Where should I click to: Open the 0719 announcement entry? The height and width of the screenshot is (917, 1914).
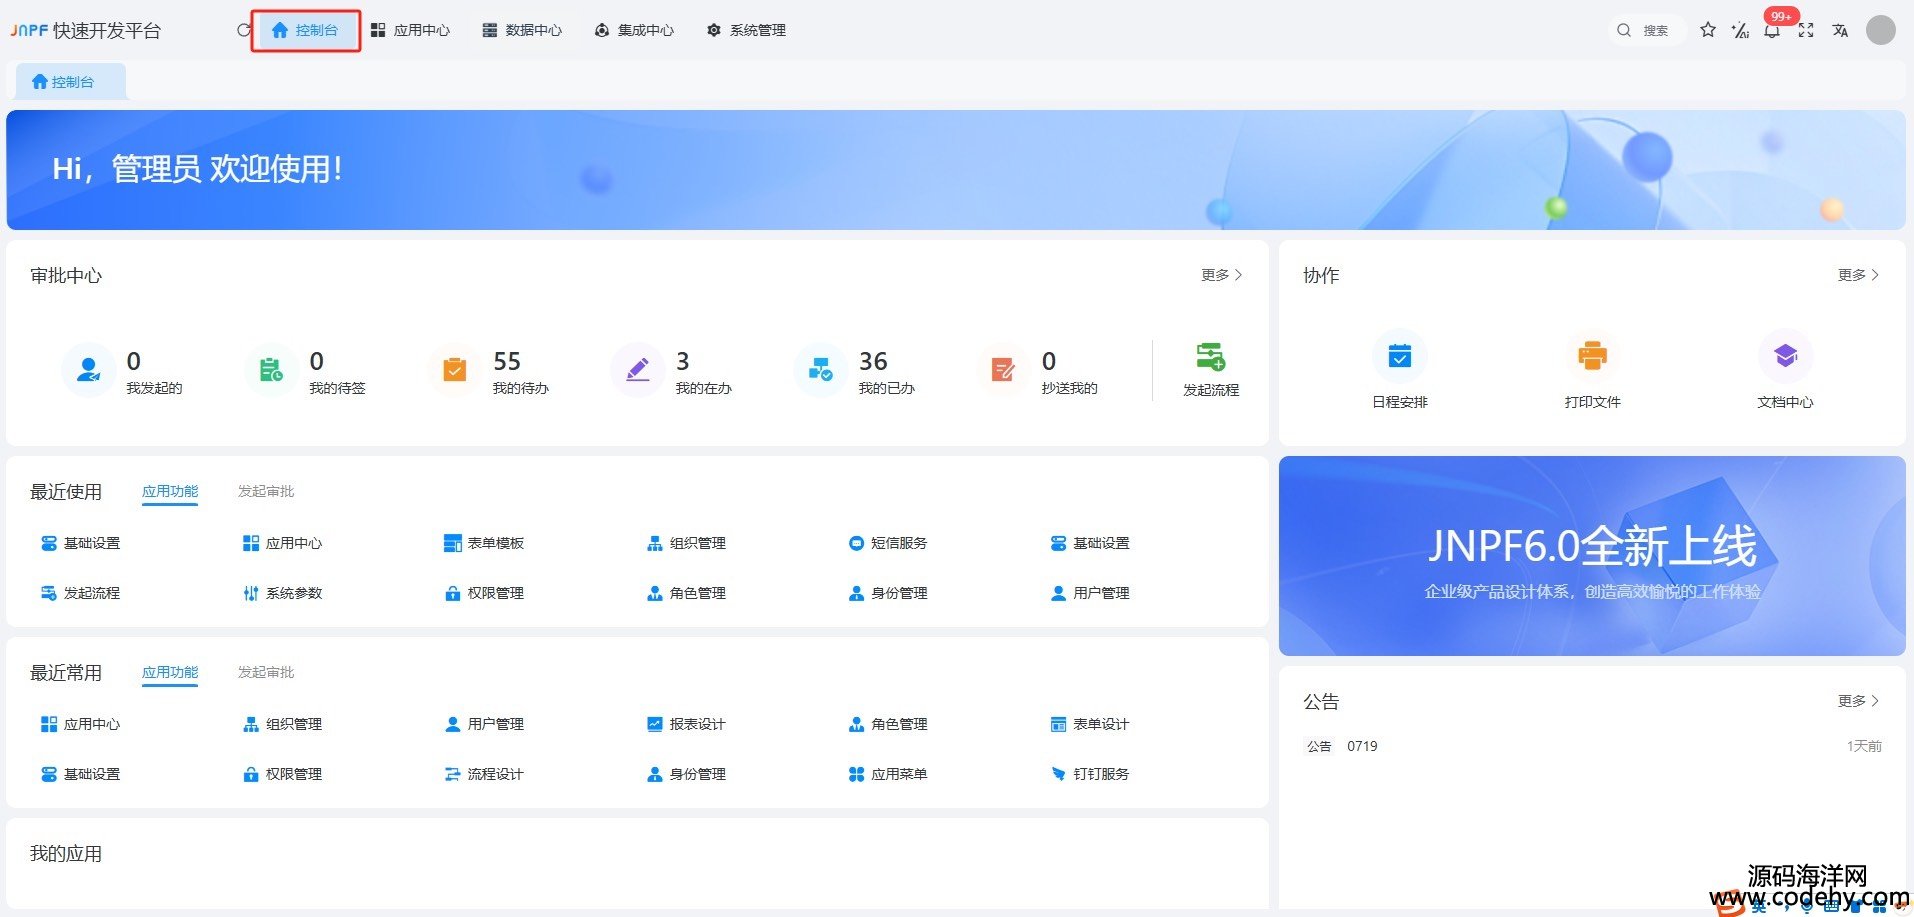click(x=1593, y=746)
